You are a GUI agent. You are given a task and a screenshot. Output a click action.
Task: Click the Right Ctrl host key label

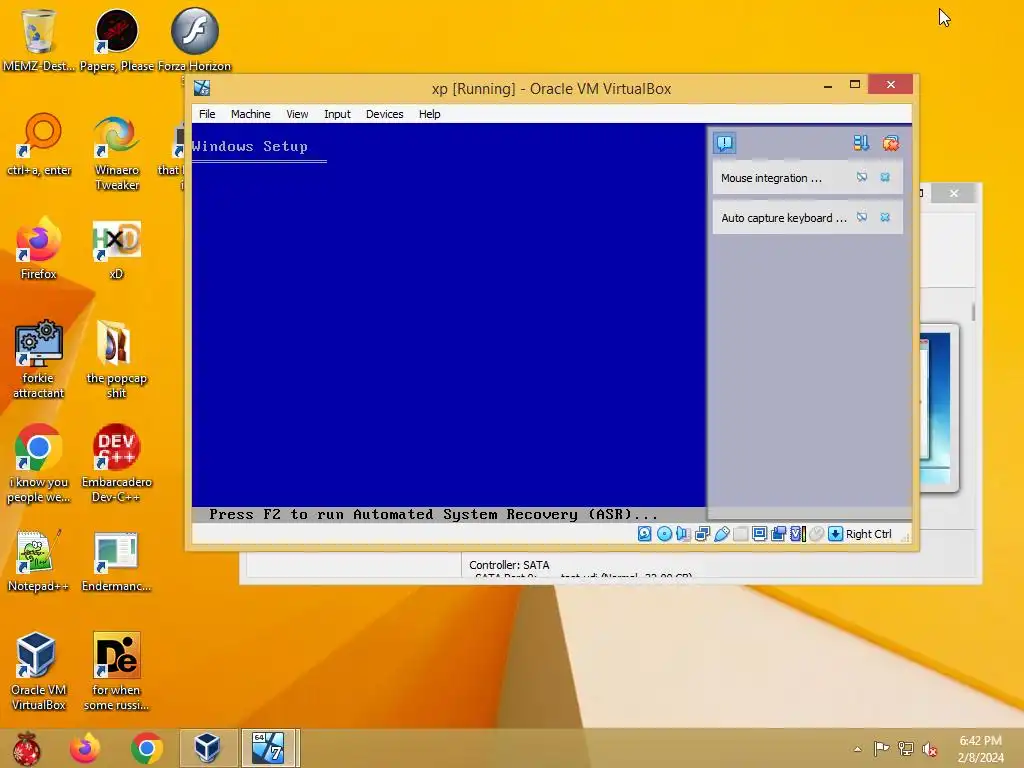pos(869,534)
